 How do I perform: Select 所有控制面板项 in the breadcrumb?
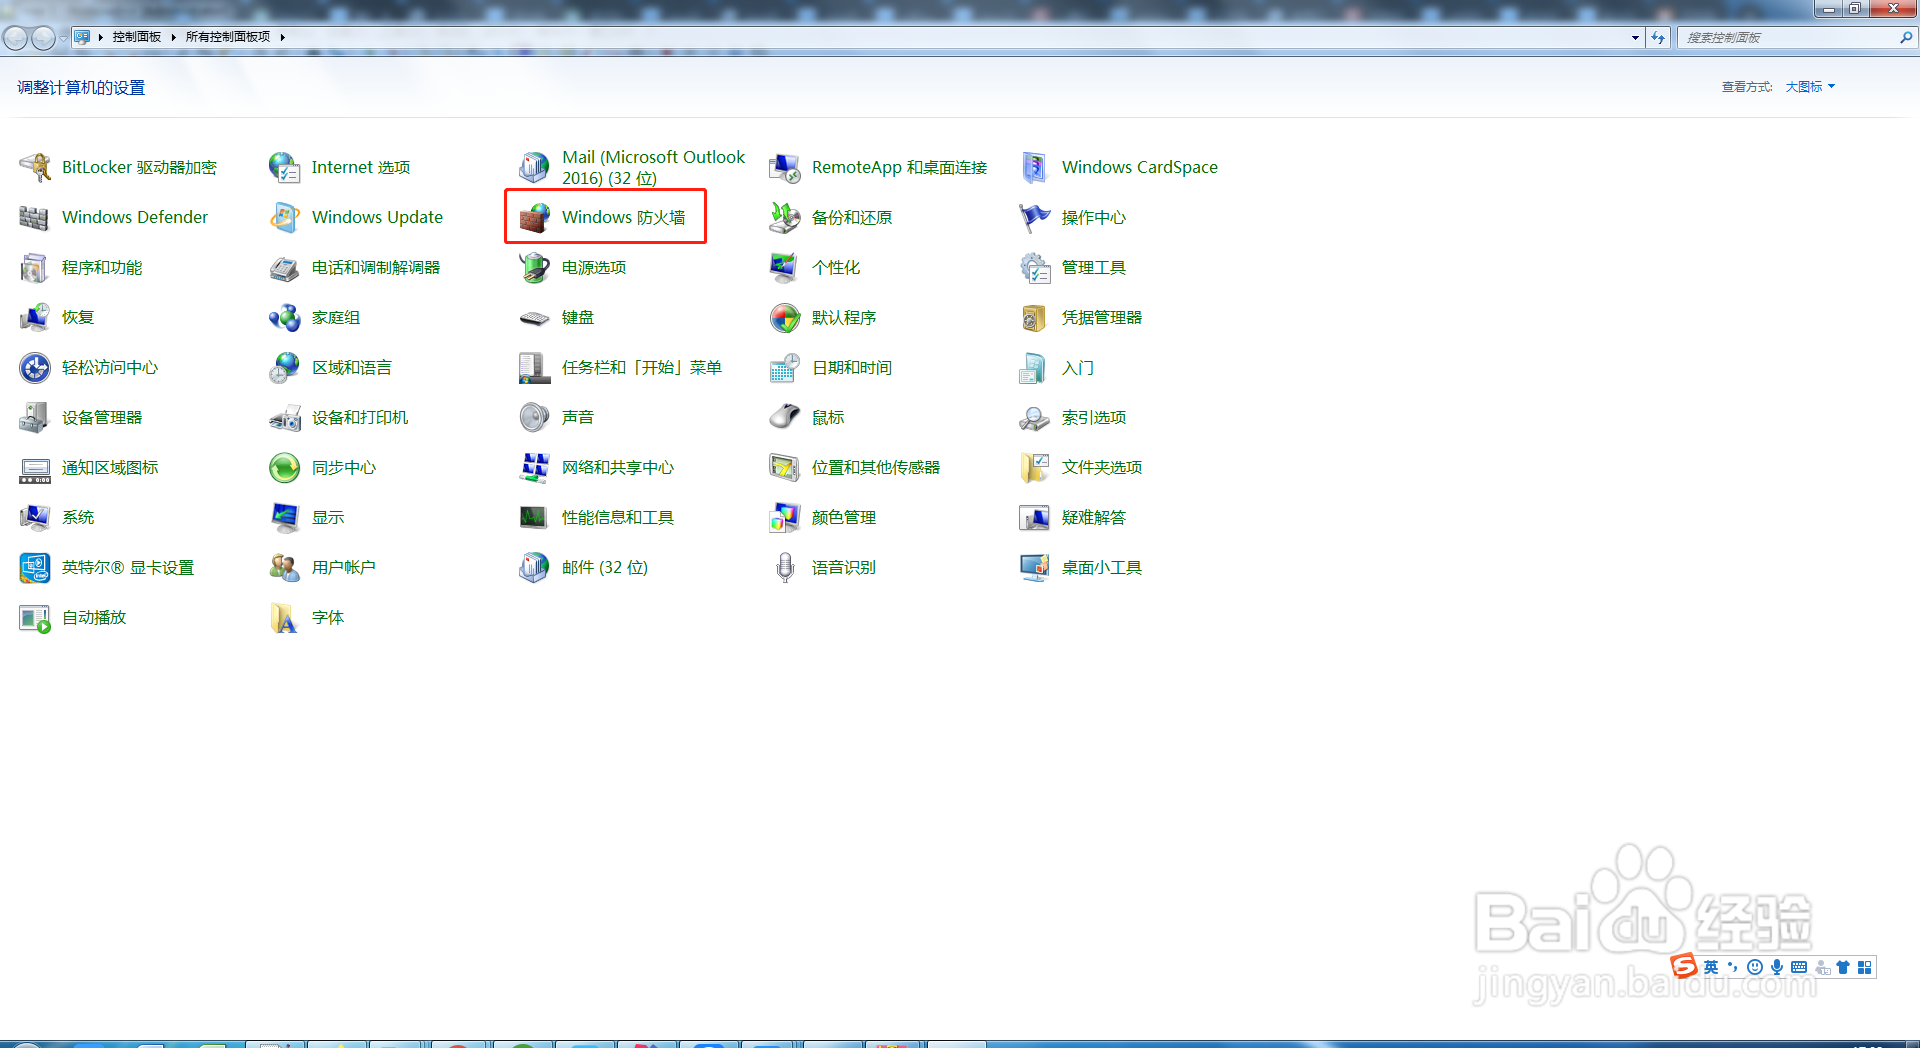click(x=228, y=36)
